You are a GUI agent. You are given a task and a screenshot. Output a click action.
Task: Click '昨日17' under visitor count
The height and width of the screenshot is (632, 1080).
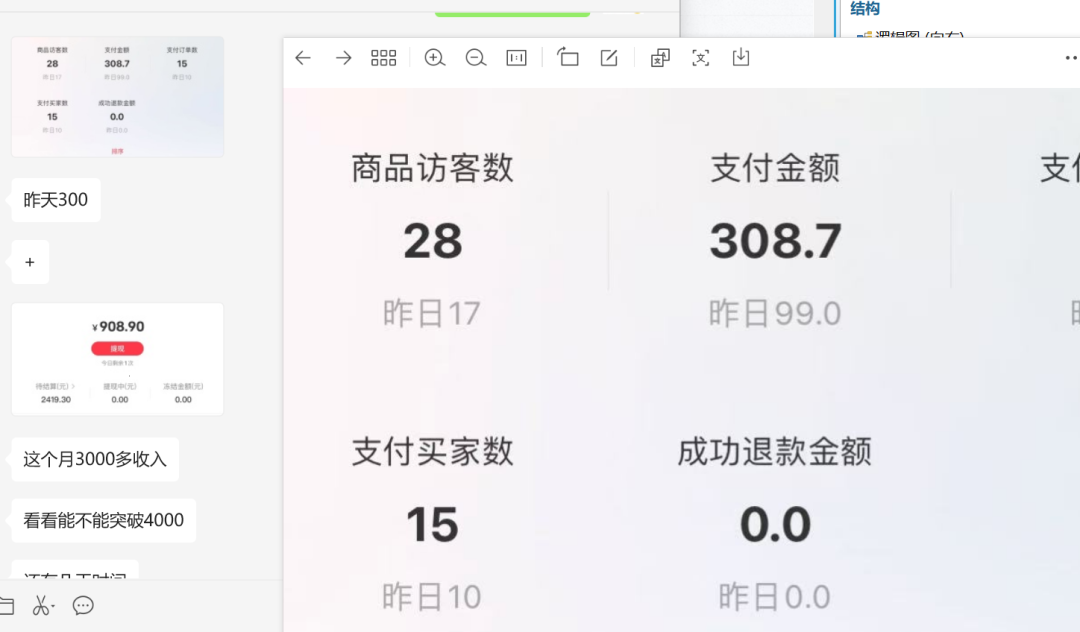tap(432, 313)
